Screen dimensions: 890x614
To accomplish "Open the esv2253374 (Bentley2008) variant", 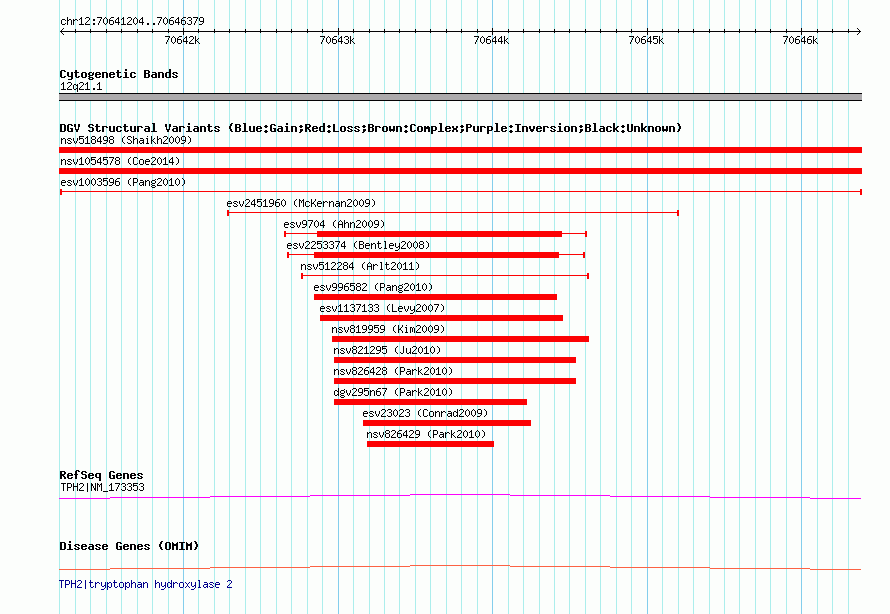I will coord(436,255).
